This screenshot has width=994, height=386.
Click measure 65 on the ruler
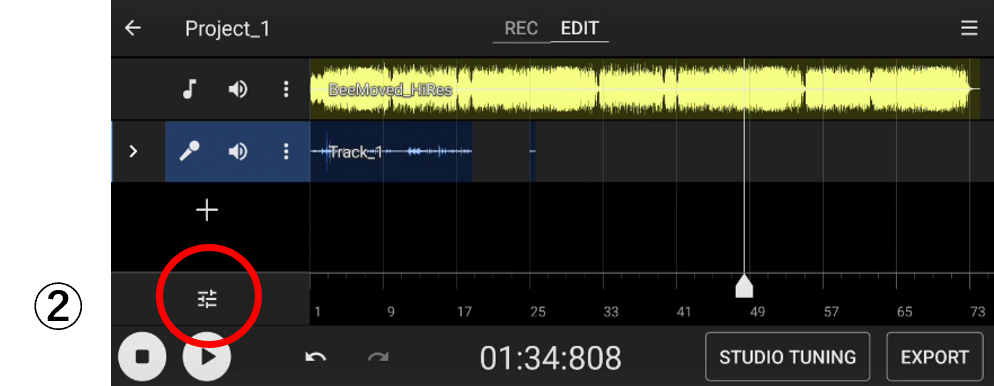pos(905,312)
